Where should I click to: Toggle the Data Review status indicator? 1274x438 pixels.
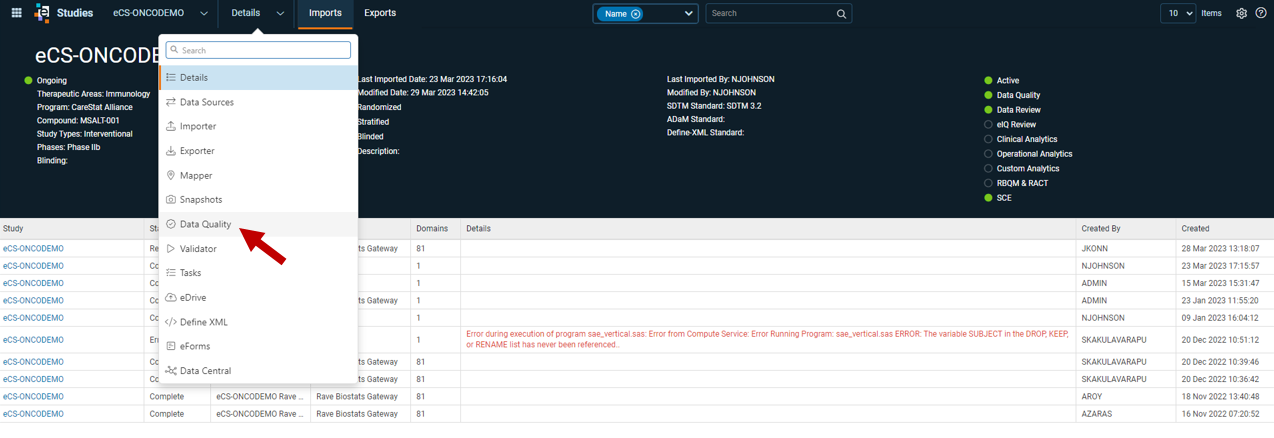(x=988, y=110)
